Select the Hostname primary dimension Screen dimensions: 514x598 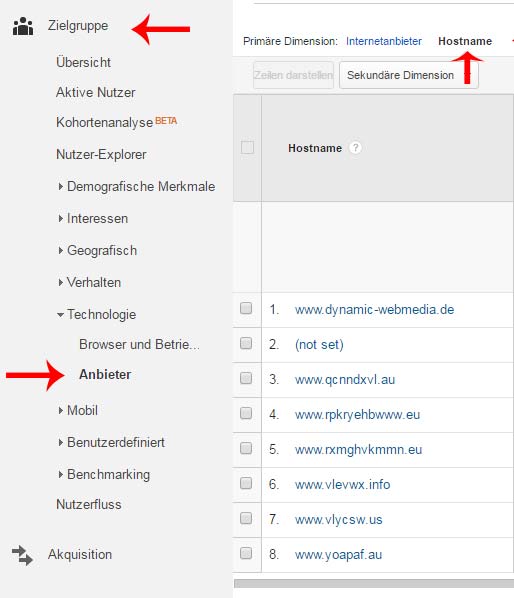465,41
